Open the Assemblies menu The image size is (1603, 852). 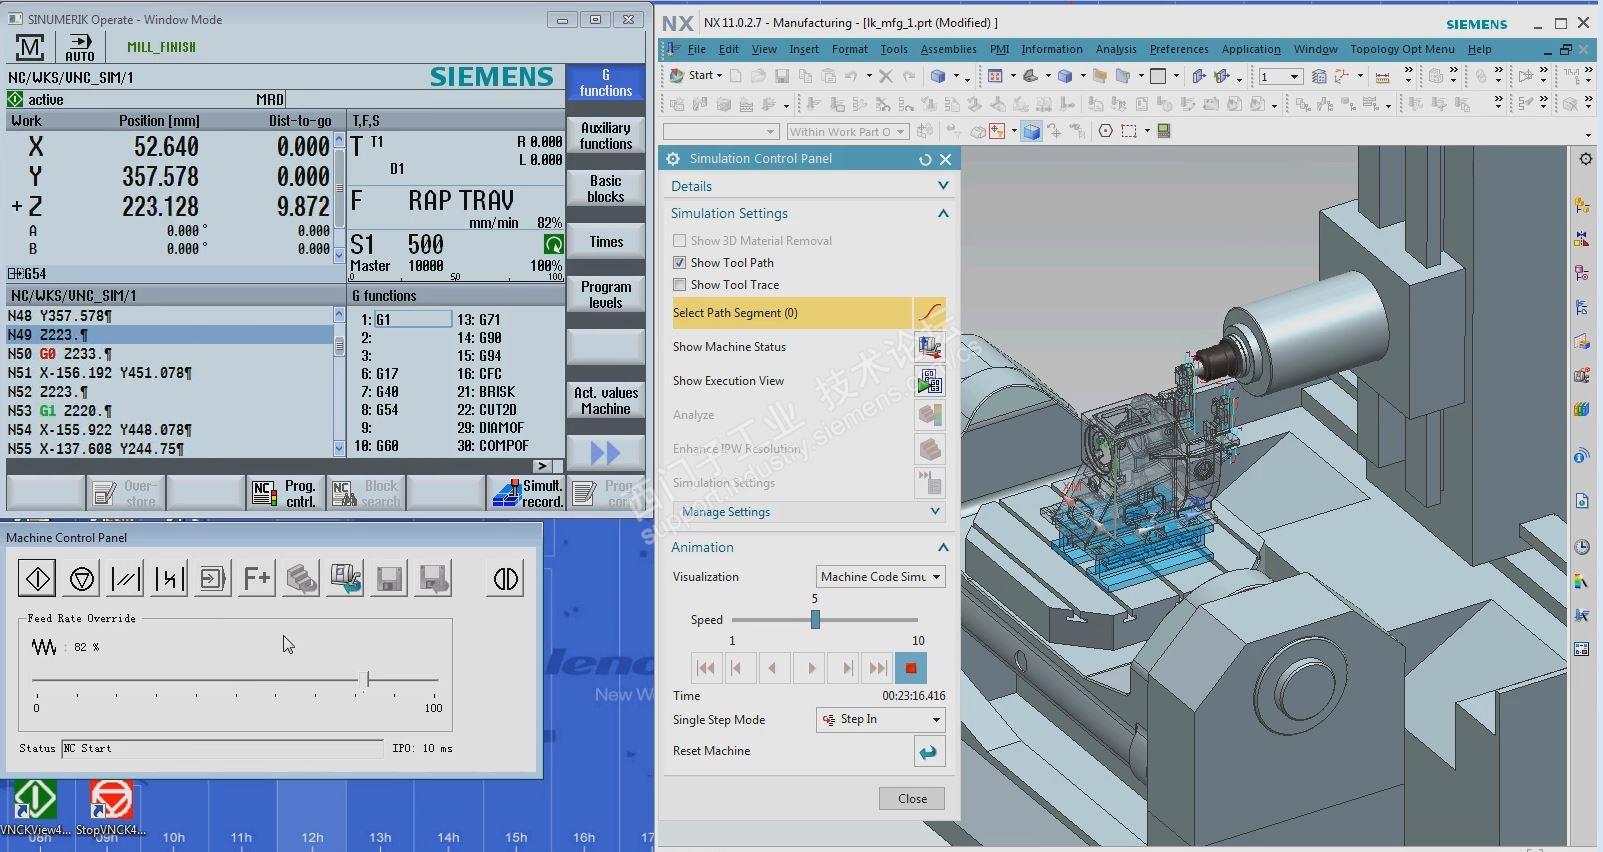948,49
